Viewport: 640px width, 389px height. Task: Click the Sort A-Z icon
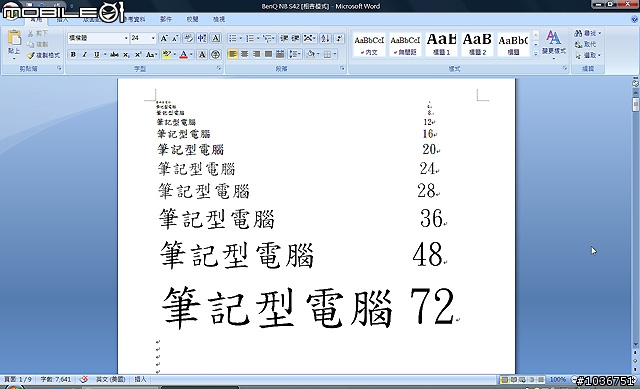tap(325, 38)
